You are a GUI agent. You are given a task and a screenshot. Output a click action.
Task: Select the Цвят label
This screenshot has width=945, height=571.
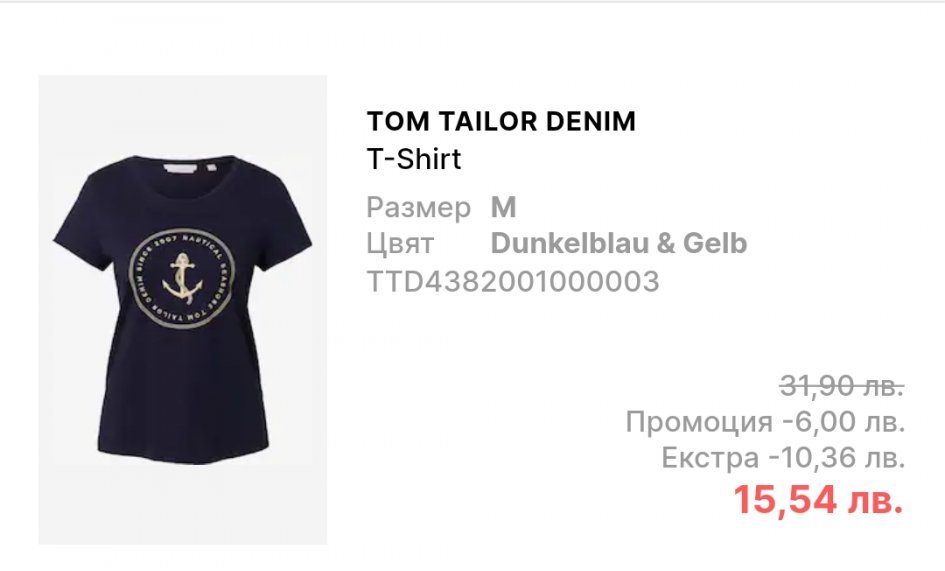coord(400,244)
